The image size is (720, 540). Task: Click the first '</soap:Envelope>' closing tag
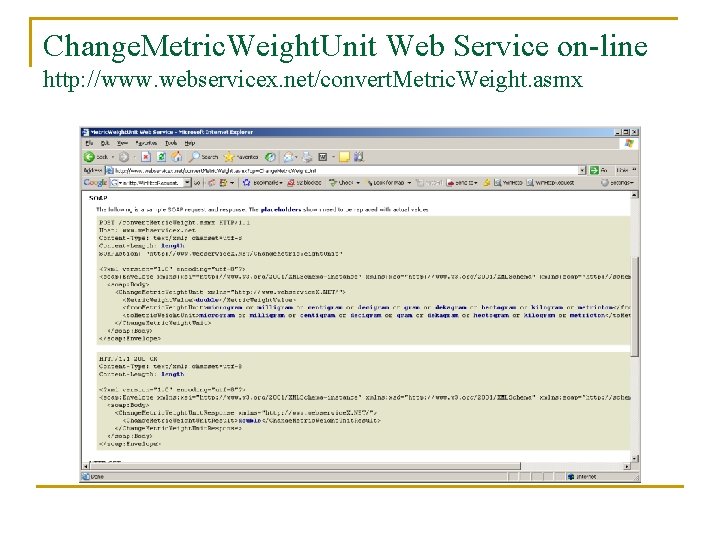pos(130,339)
